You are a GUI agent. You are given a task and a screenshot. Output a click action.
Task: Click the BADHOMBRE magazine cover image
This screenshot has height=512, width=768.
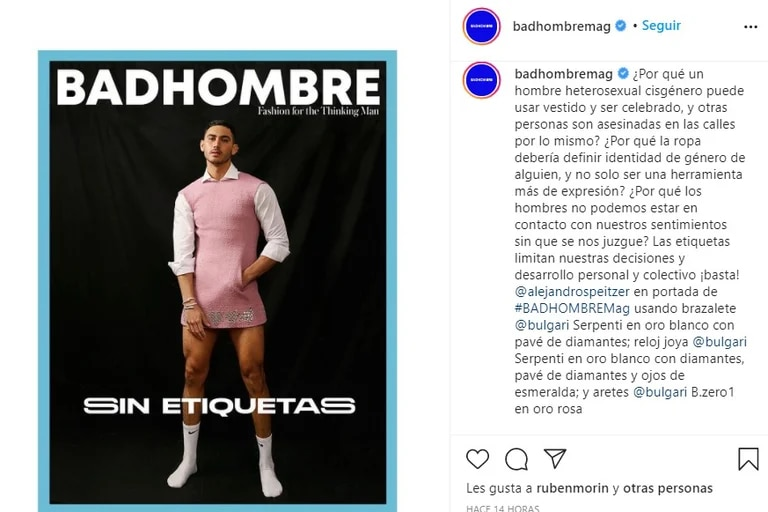[x=217, y=280]
